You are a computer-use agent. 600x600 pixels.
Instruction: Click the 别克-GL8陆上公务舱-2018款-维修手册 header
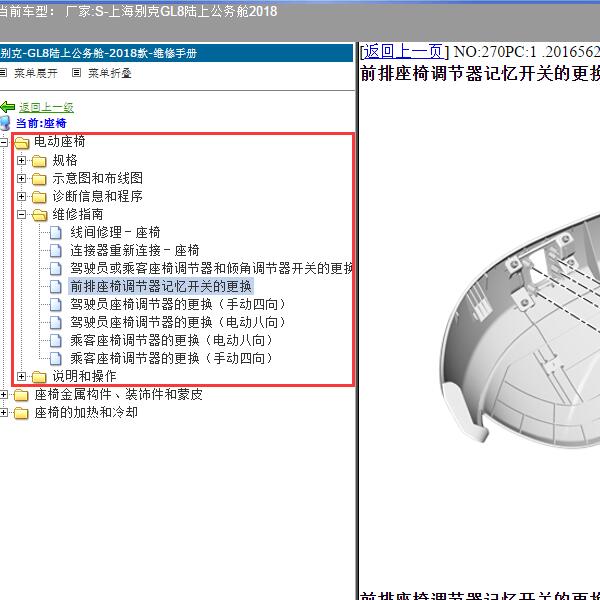coord(99,53)
